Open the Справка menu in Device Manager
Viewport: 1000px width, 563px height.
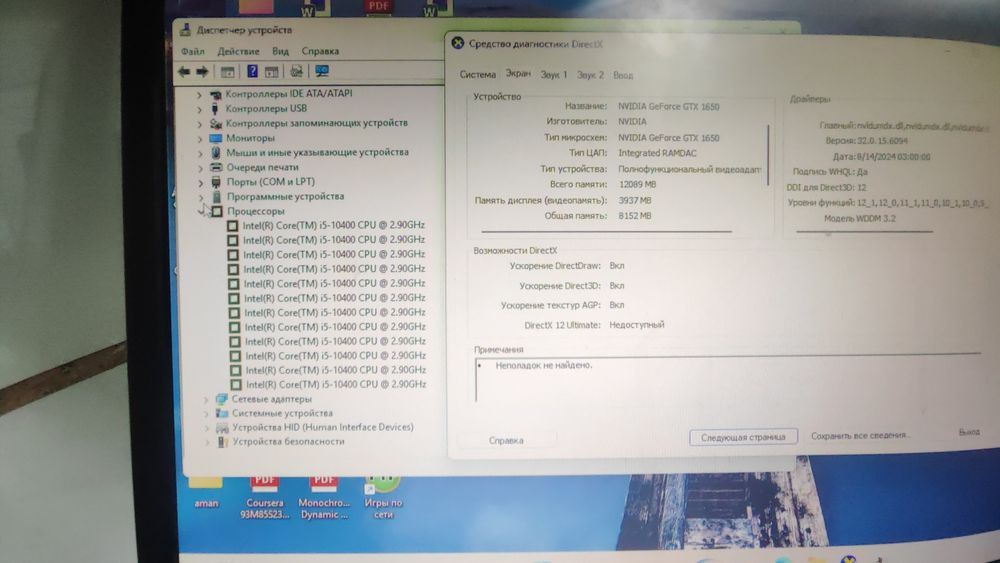click(320, 51)
